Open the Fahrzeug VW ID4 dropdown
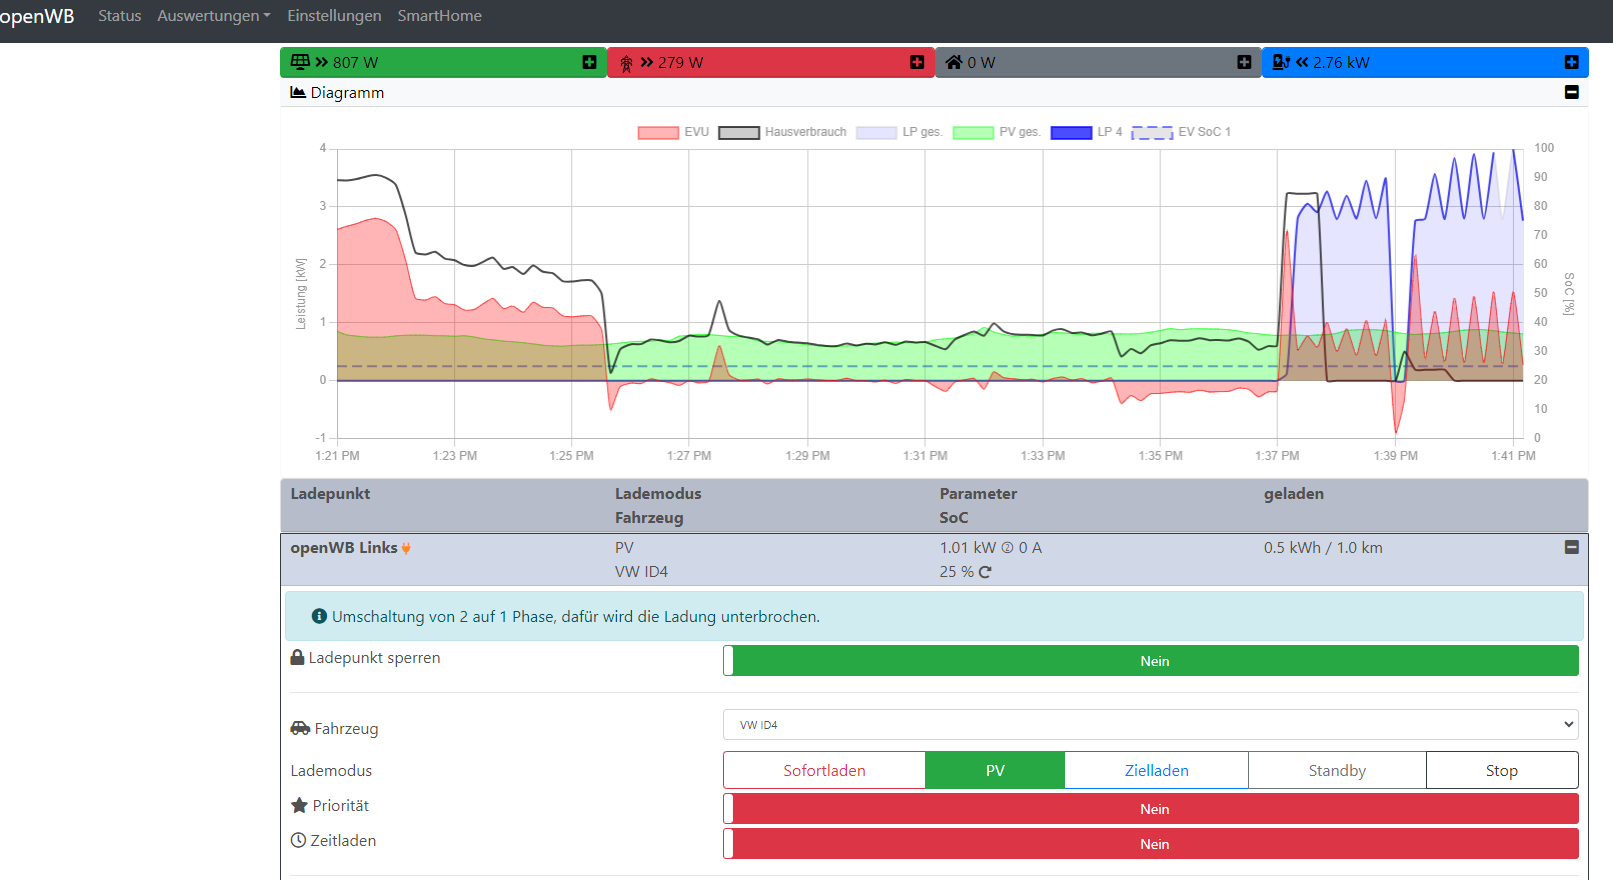 coord(1150,725)
